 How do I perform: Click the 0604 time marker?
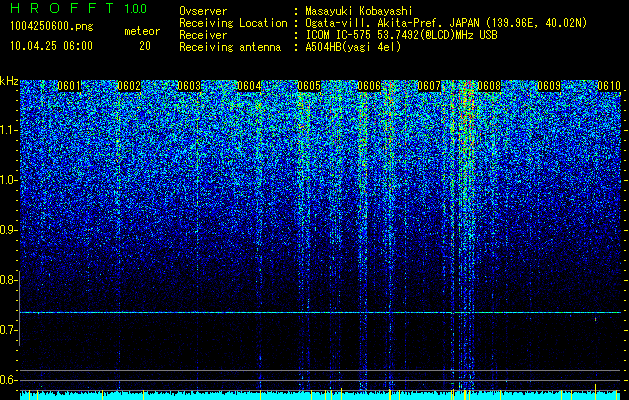(x=249, y=86)
